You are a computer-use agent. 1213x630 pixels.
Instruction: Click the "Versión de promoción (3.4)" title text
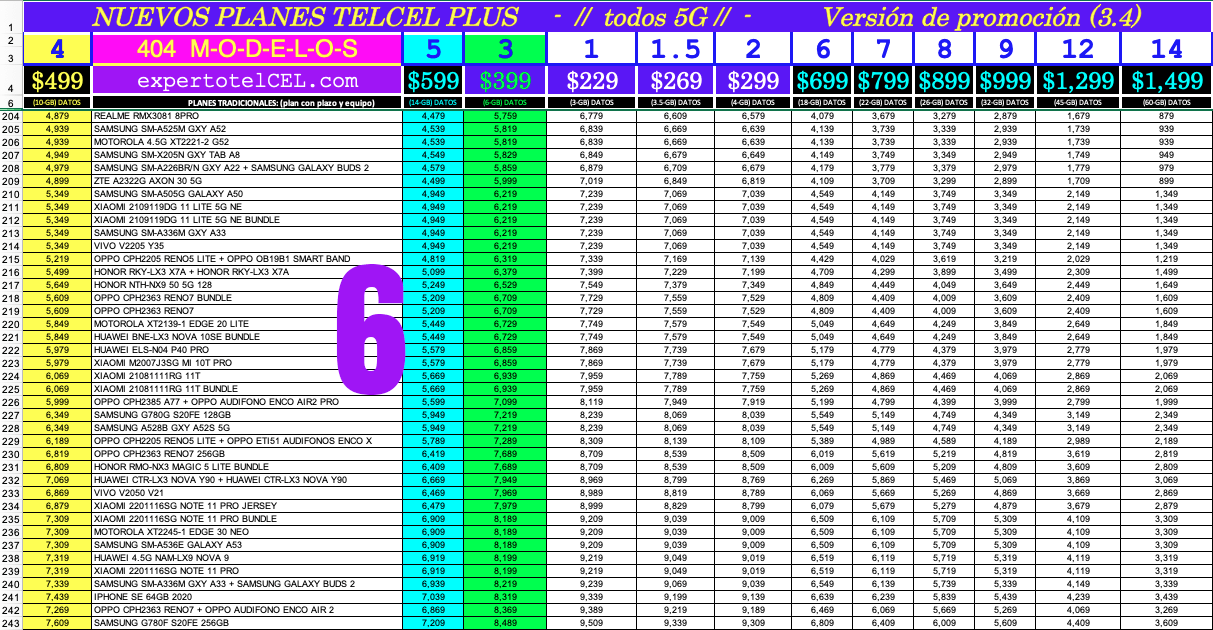[980, 16]
